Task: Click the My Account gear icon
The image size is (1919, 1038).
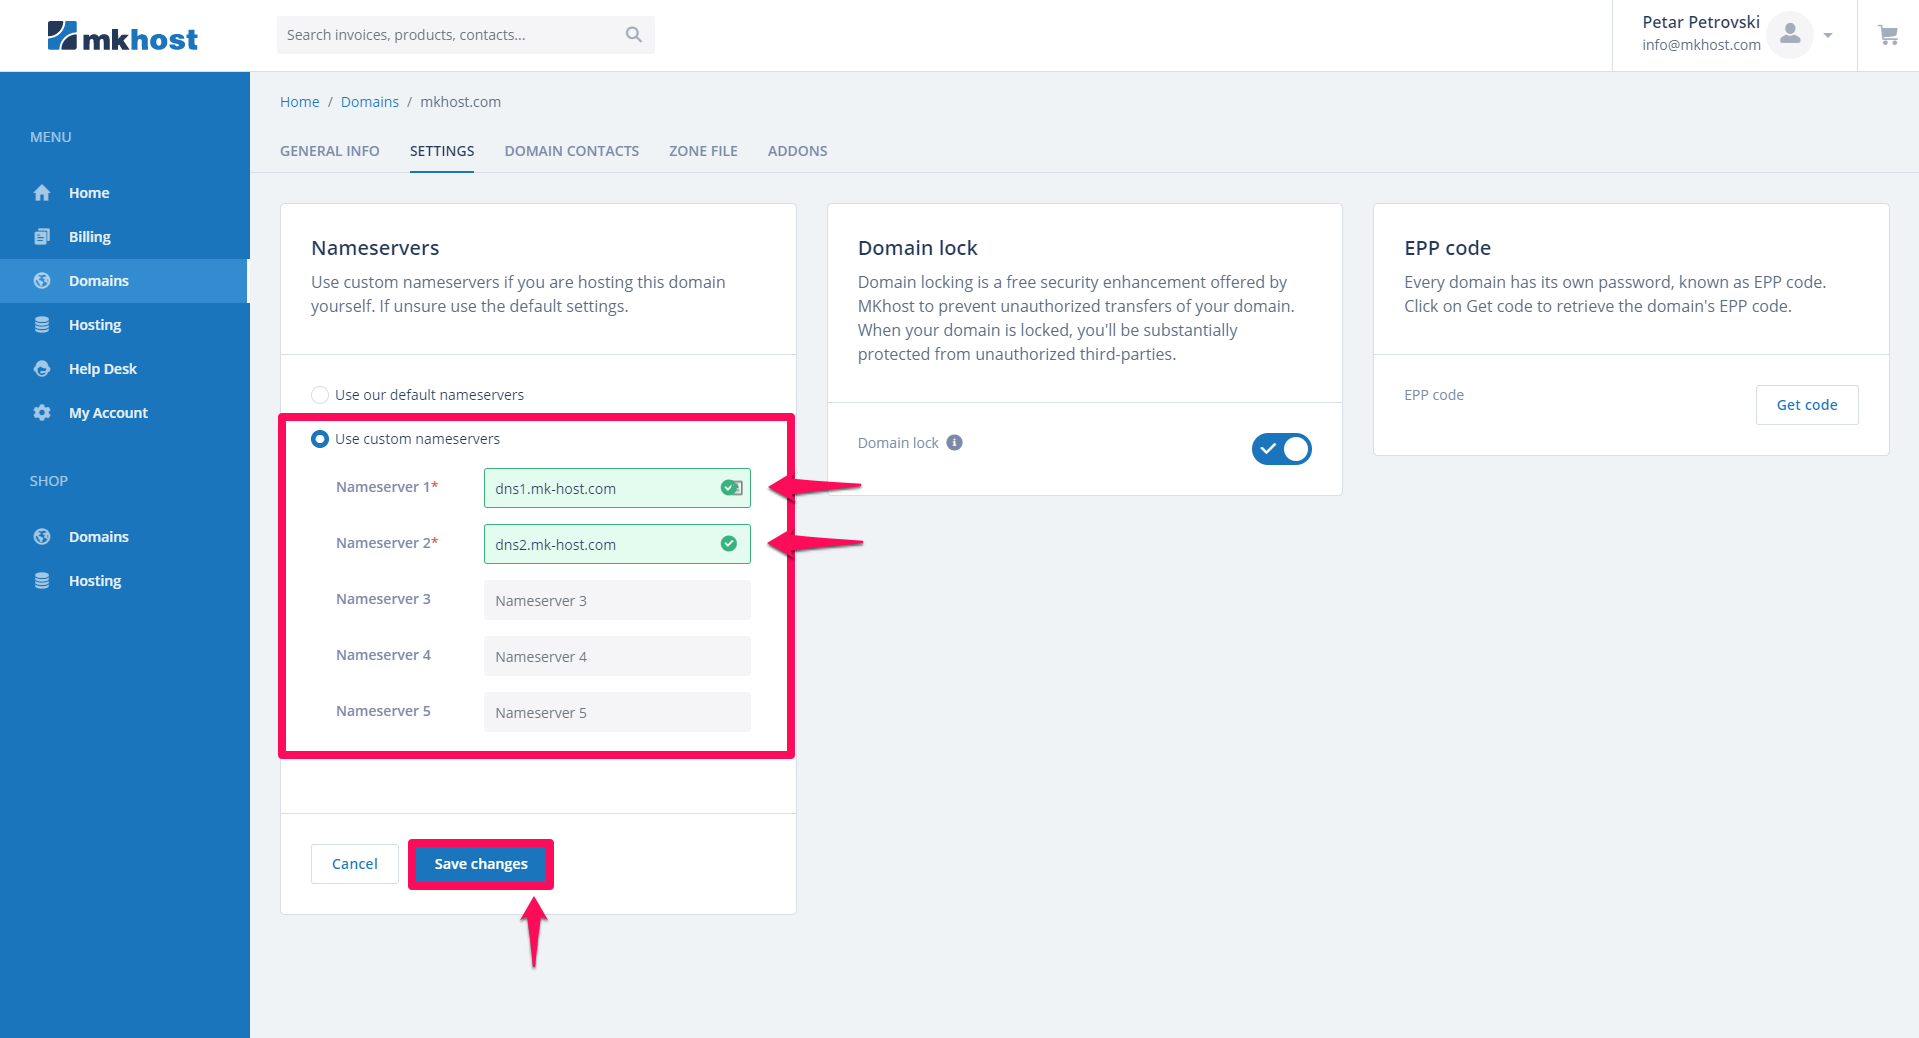Action: tap(42, 413)
